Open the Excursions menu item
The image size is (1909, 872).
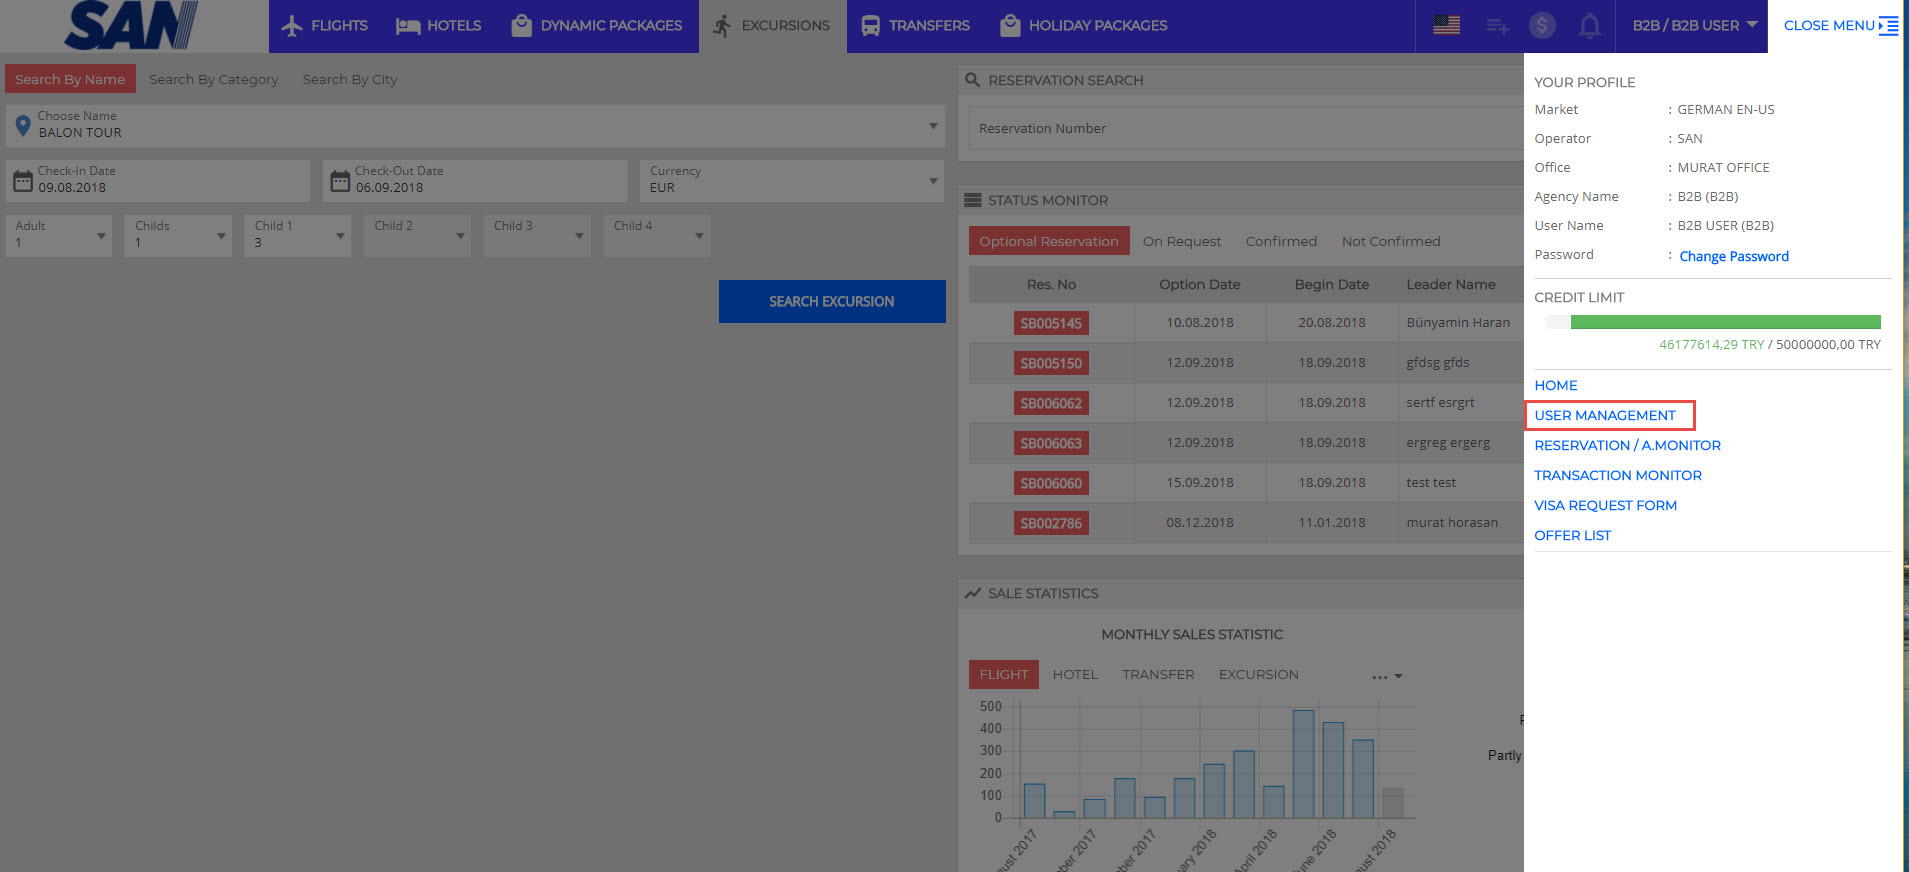pyautogui.click(x=772, y=26)
